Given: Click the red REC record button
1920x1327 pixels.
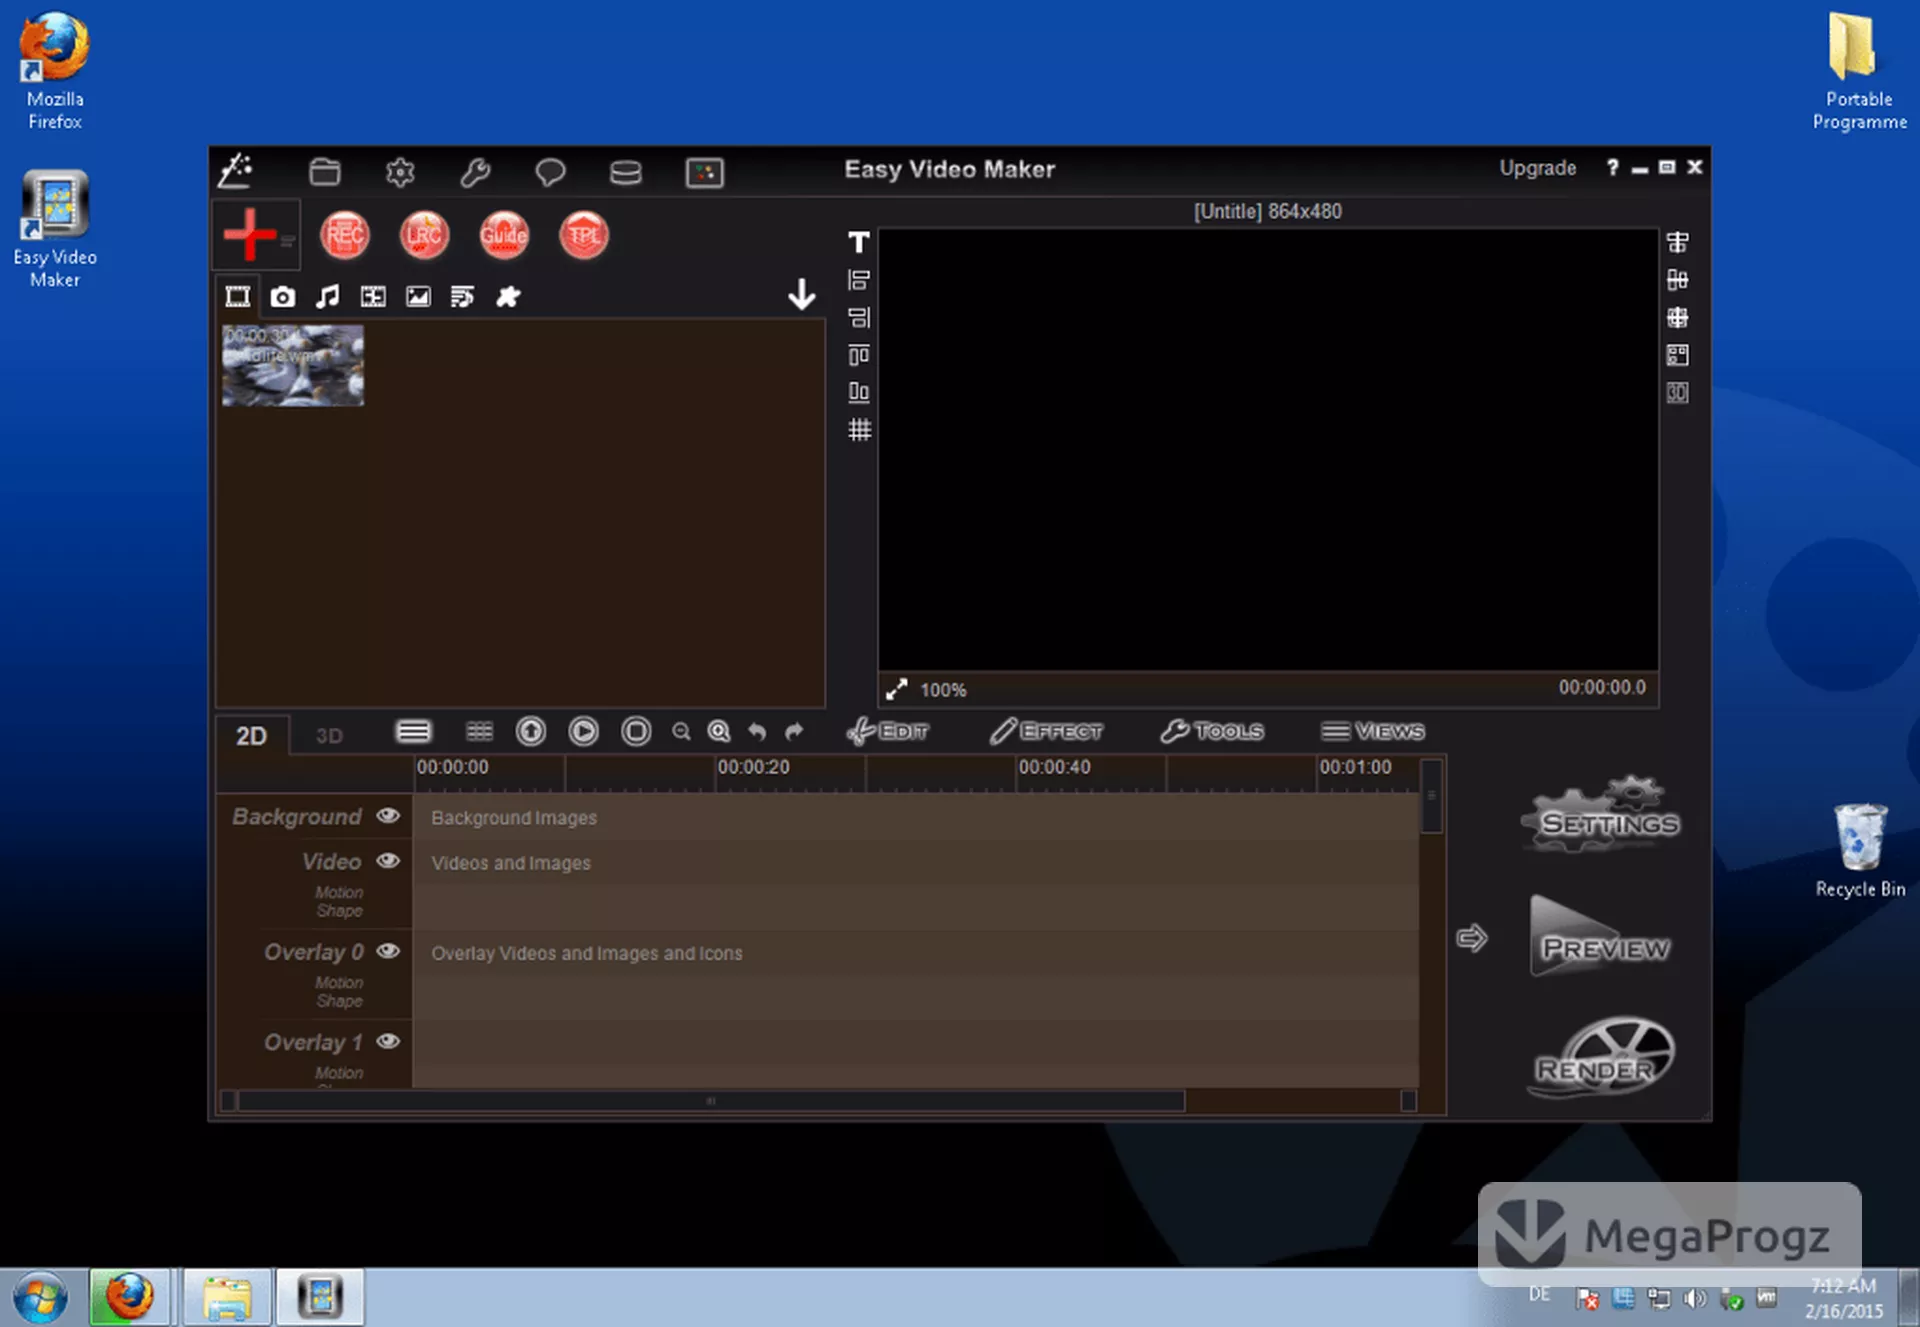Looking at the screenshot, I should tap(345, 235).
